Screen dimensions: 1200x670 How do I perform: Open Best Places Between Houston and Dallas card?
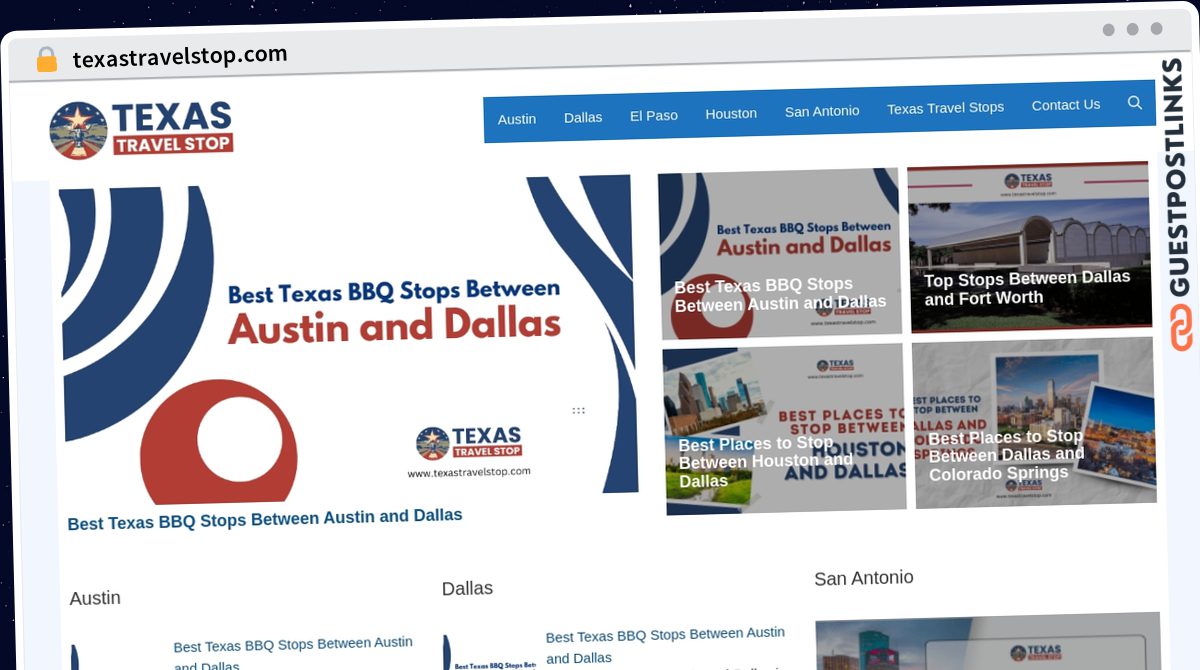pos(784,430)
